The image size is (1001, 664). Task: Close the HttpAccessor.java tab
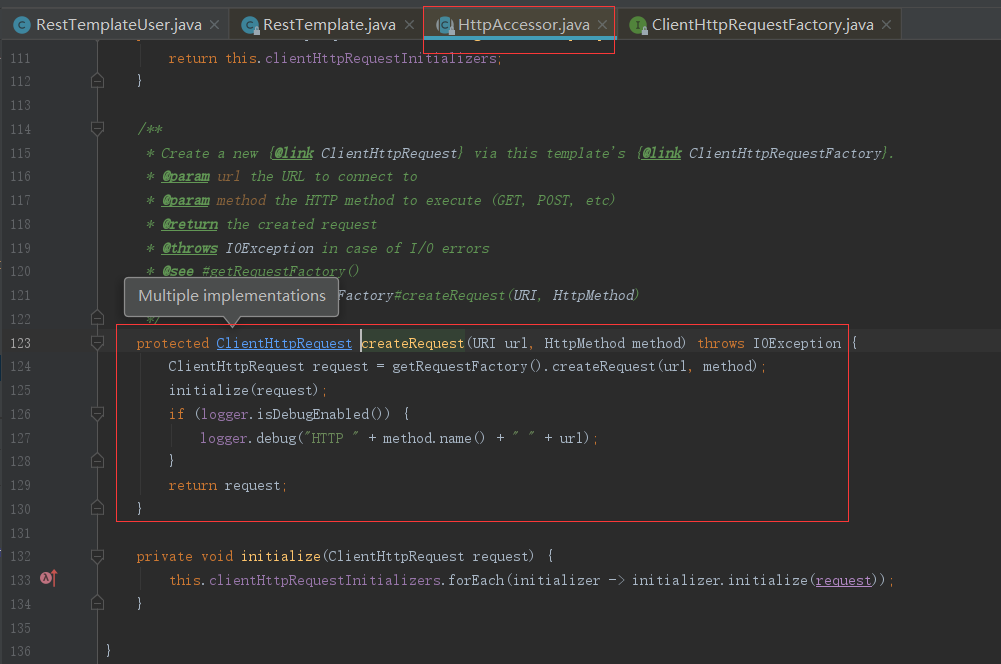(602, 25)
